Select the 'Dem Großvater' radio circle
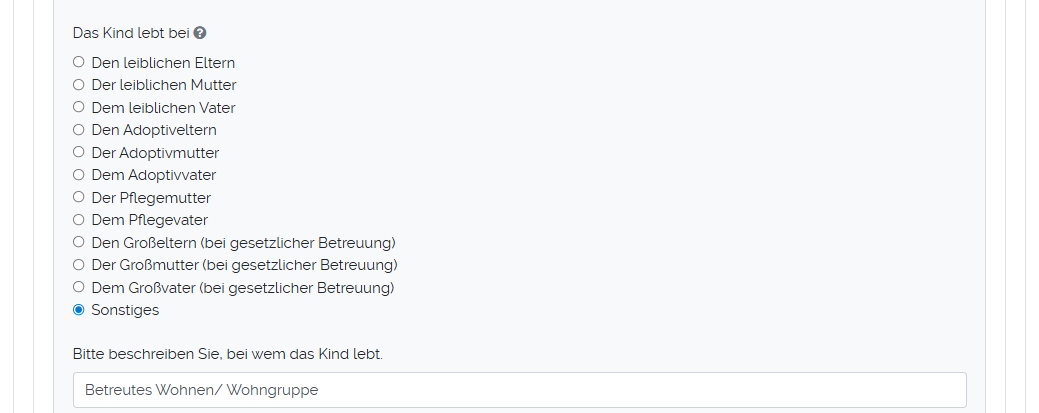The height and width of the screenshot is (413, 1039). 79,287
